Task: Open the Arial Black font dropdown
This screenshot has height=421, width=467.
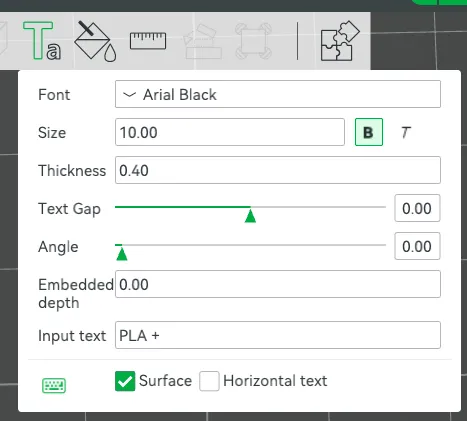Action: coord(278,94)
